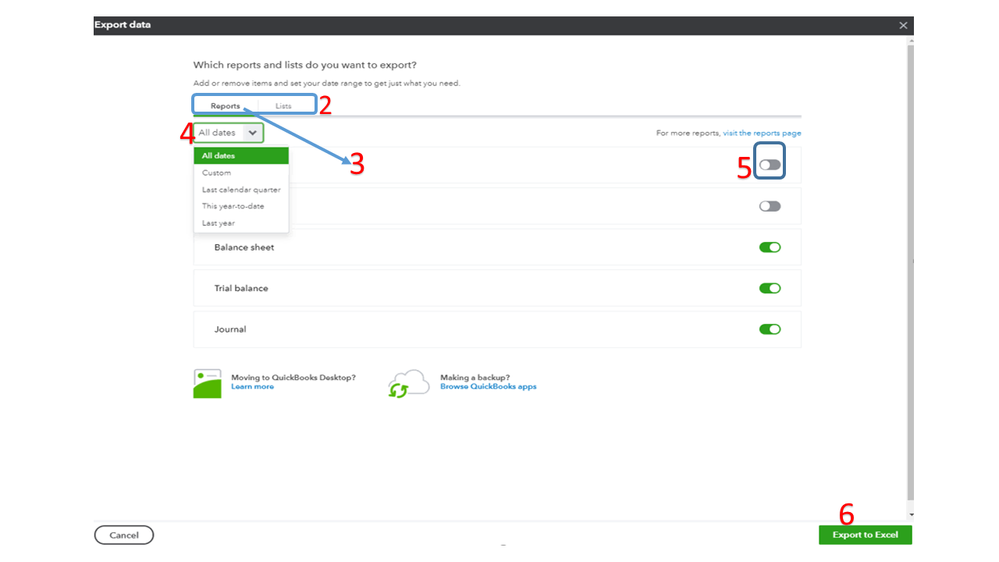
Task: Click the dropdown chevron beside All dates
Action: 252,133
